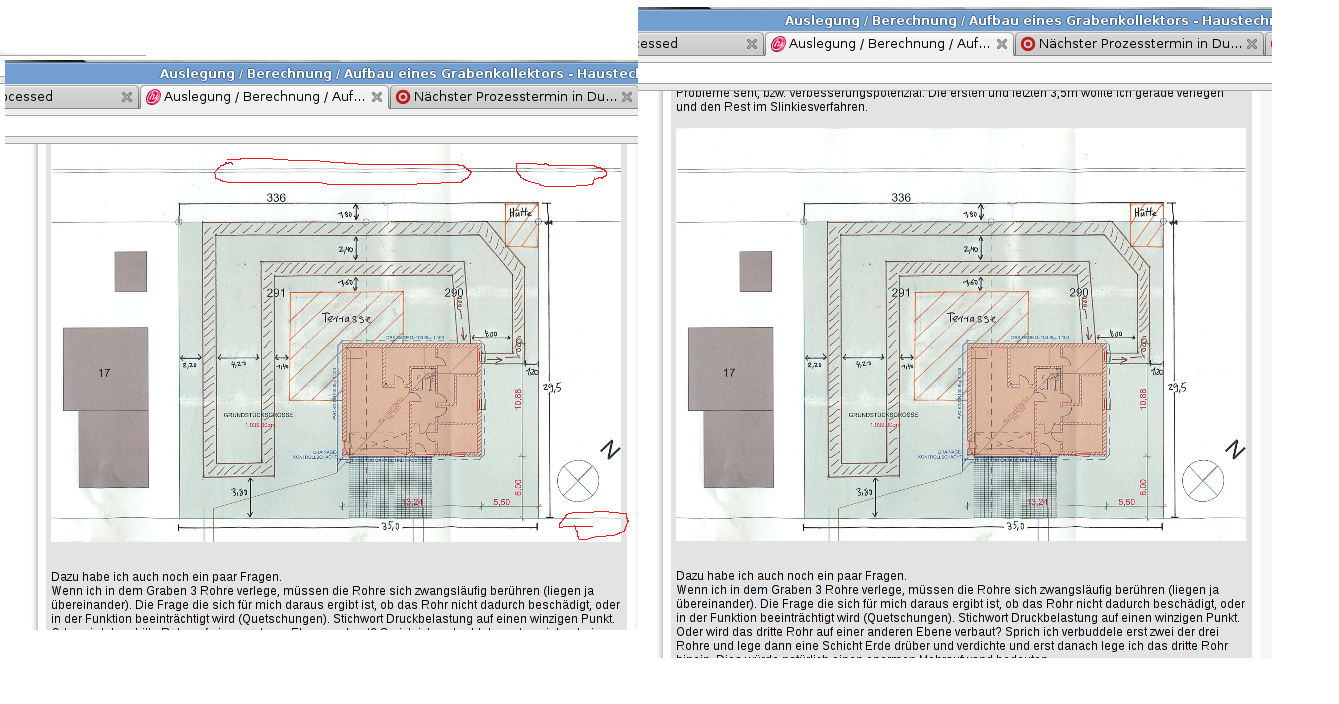
Task: Close Nächster Prozesstermin tab in right window
Action: point(1252,44)
